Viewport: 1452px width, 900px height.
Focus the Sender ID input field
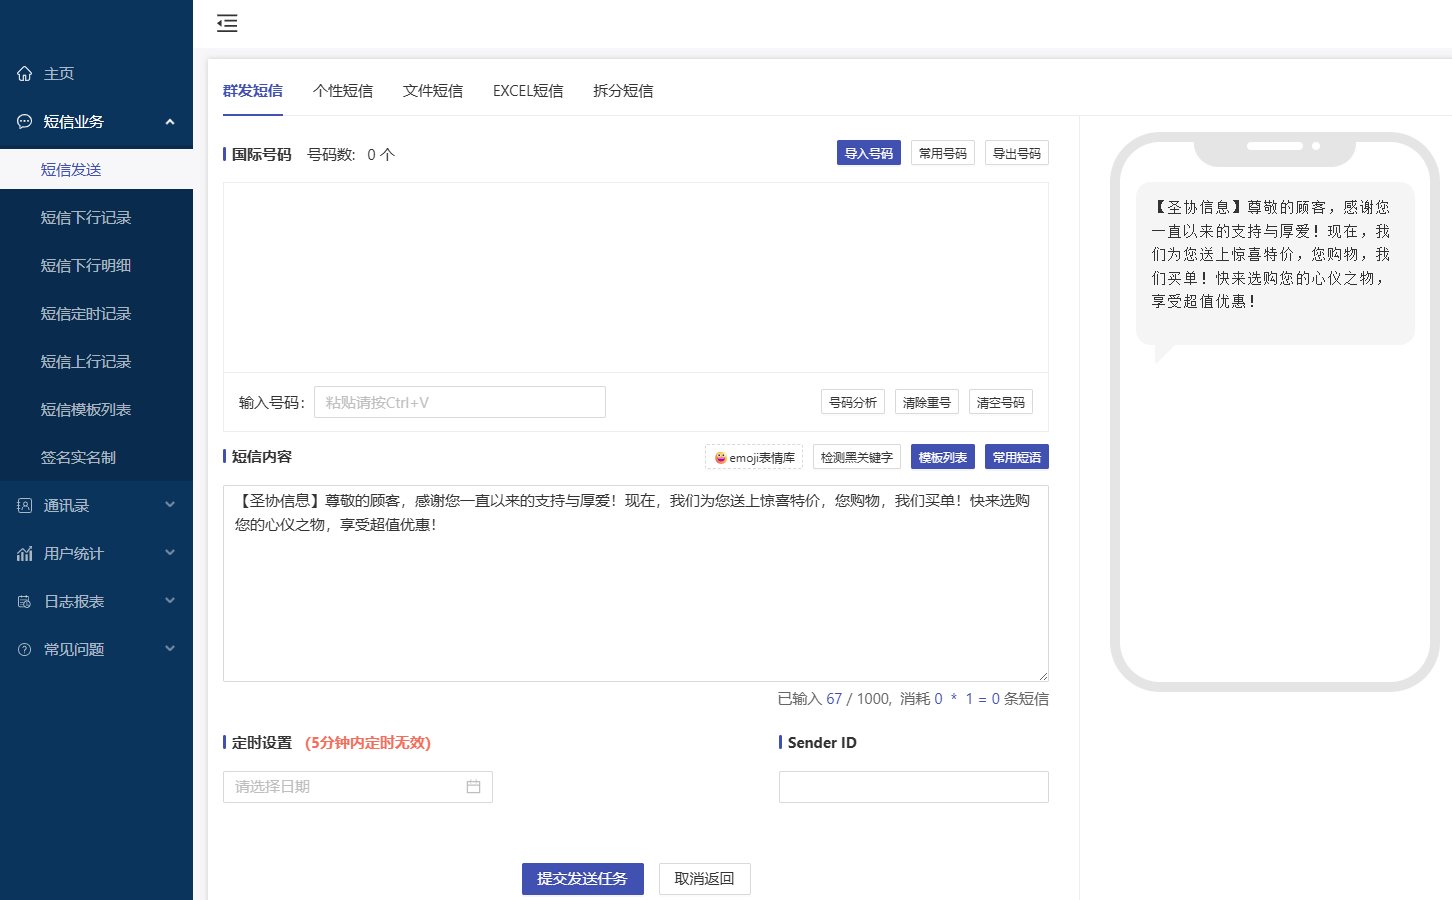point(913,787)
